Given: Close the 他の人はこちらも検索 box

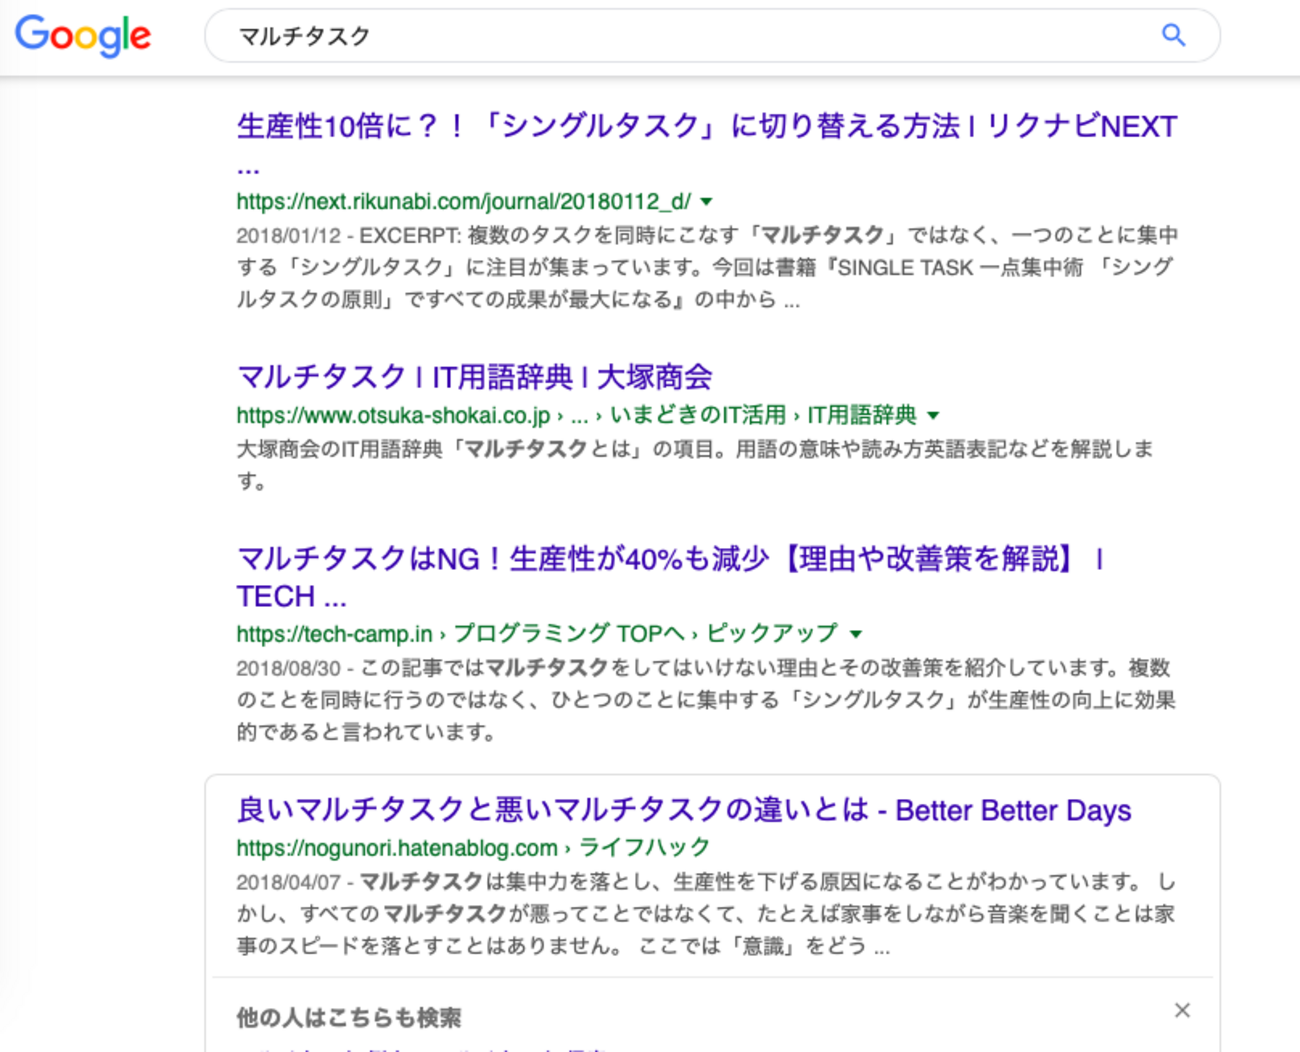Looking at the screenshot, I should pos(1182,1010).
